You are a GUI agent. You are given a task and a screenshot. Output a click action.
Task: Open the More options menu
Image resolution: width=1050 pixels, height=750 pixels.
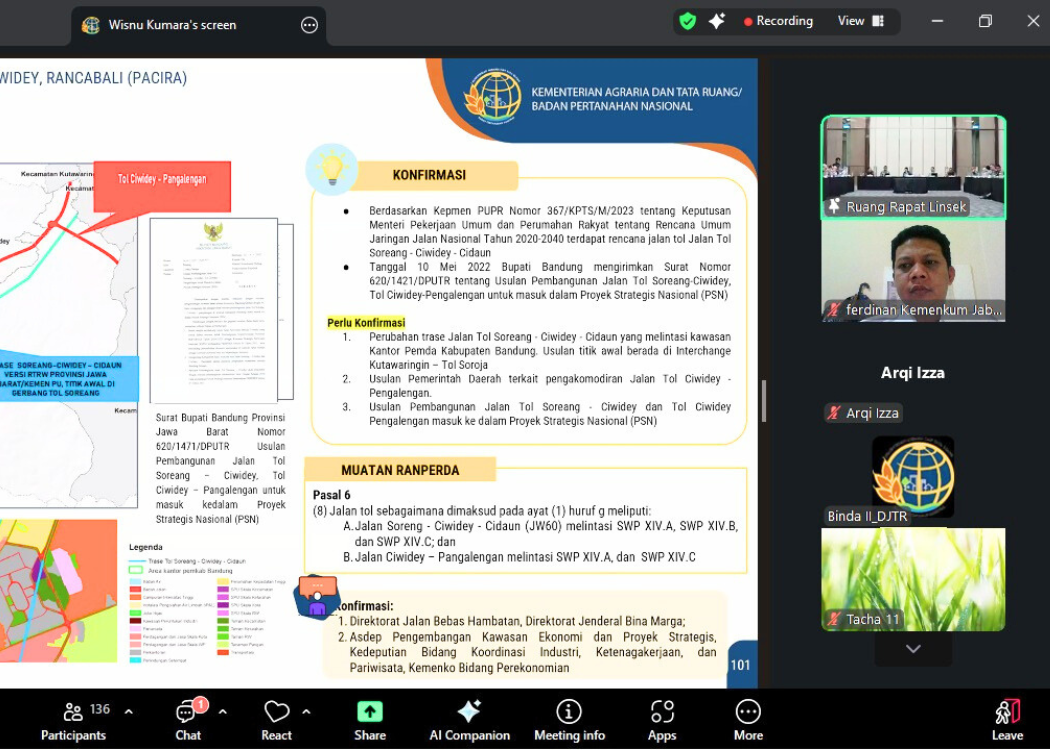[x=748, y=720]
